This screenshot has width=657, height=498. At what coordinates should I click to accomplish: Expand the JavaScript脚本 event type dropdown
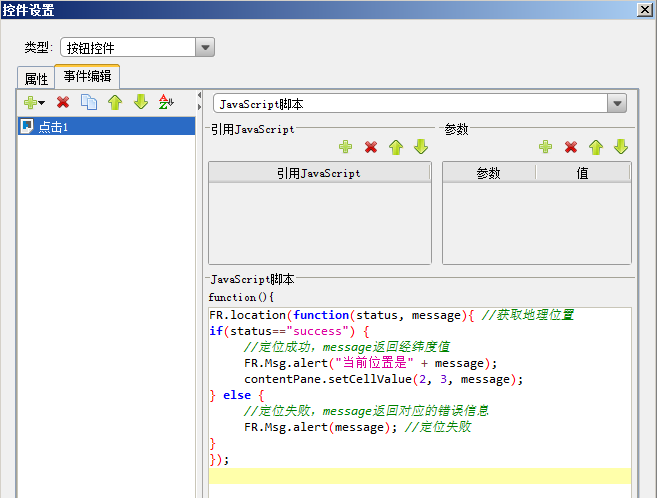tap(617, 103)
